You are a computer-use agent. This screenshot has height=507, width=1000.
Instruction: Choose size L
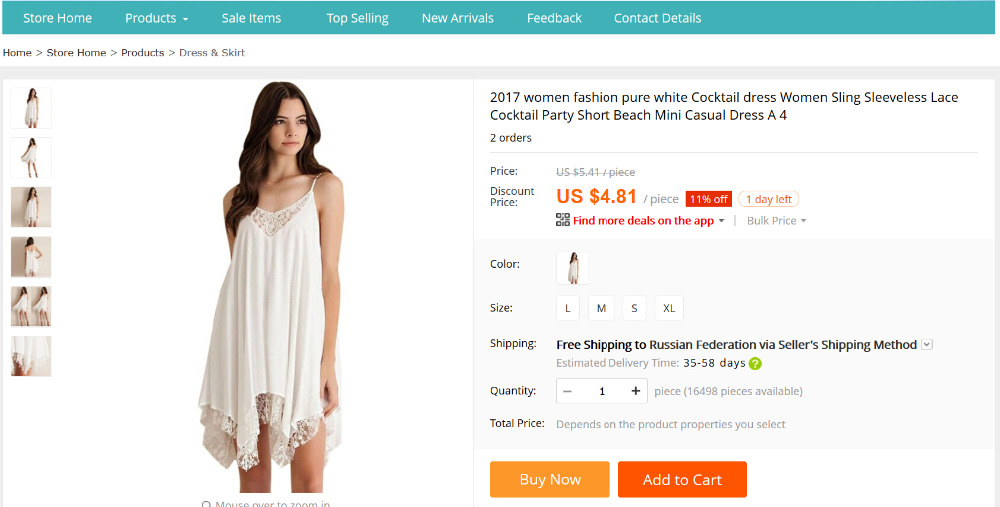(x=568, y=308)
